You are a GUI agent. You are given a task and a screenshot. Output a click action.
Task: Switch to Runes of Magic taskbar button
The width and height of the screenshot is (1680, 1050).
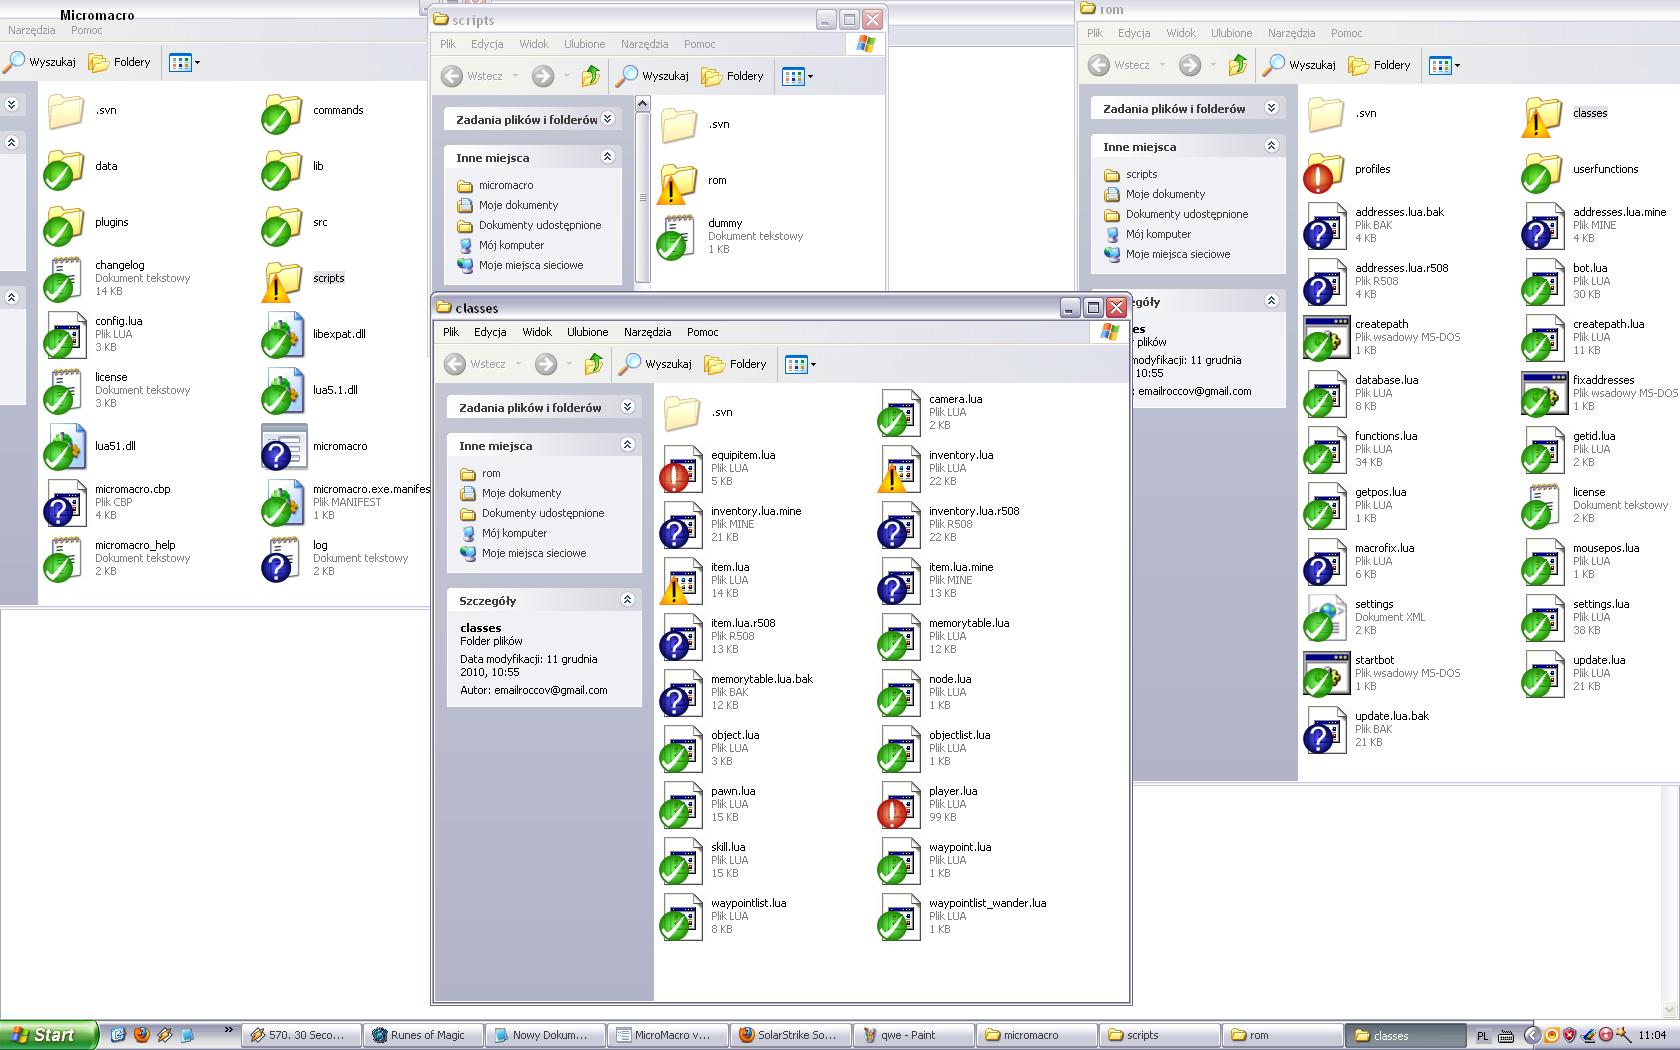point(419,1035)
